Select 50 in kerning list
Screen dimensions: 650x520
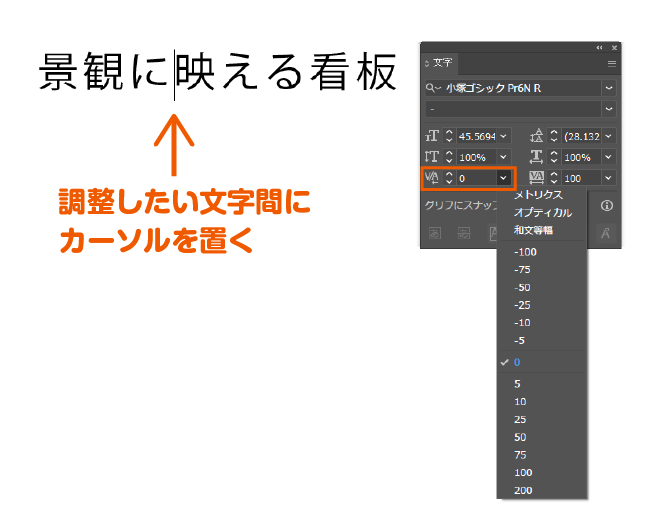(x=542, y=437)
